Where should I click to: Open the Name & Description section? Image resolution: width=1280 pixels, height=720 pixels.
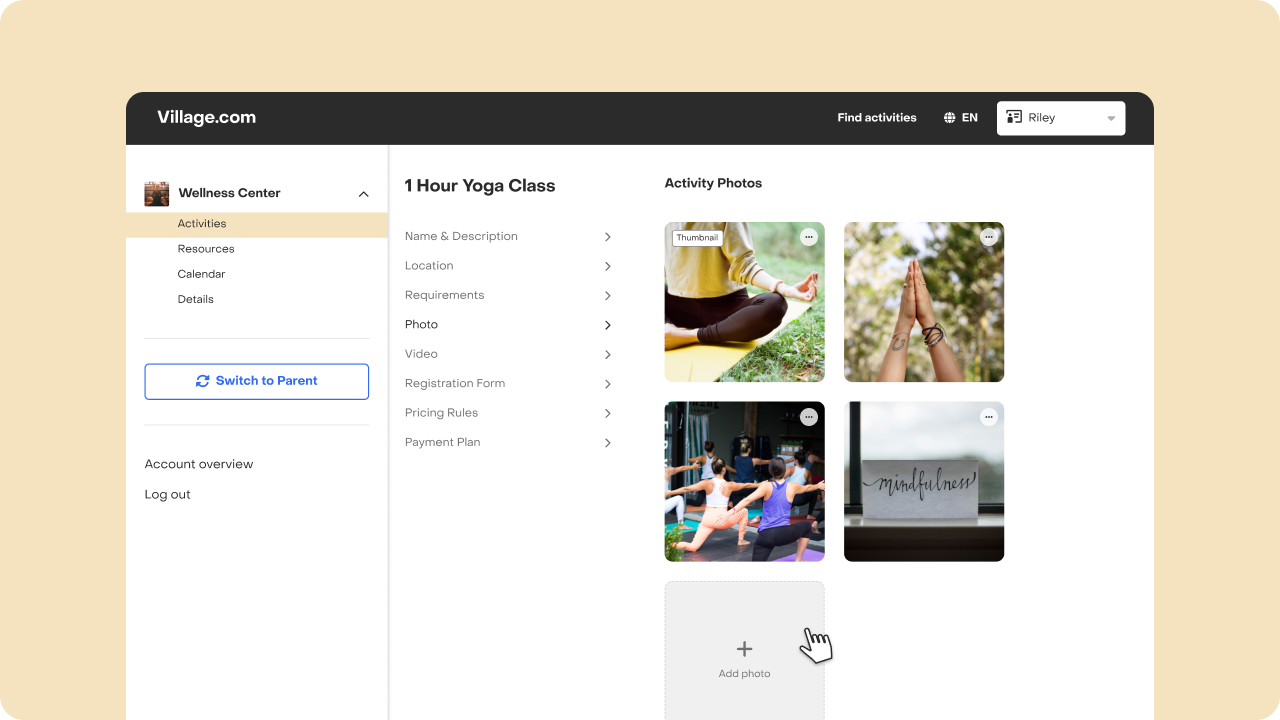(x=509, y=237)
